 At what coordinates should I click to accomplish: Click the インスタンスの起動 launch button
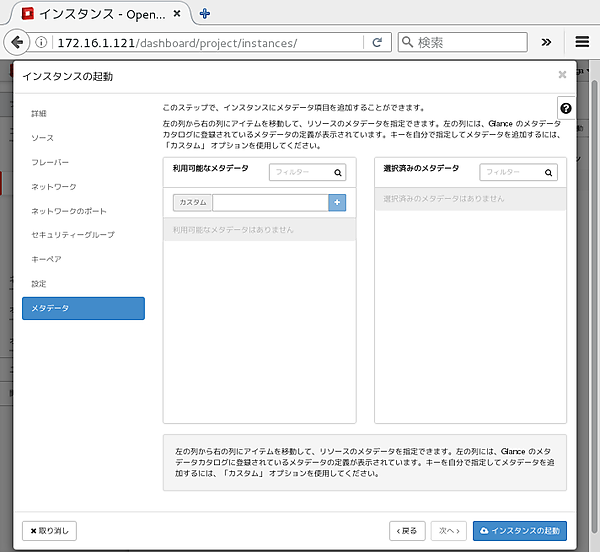pyautogui.click(x=520, y=531)
